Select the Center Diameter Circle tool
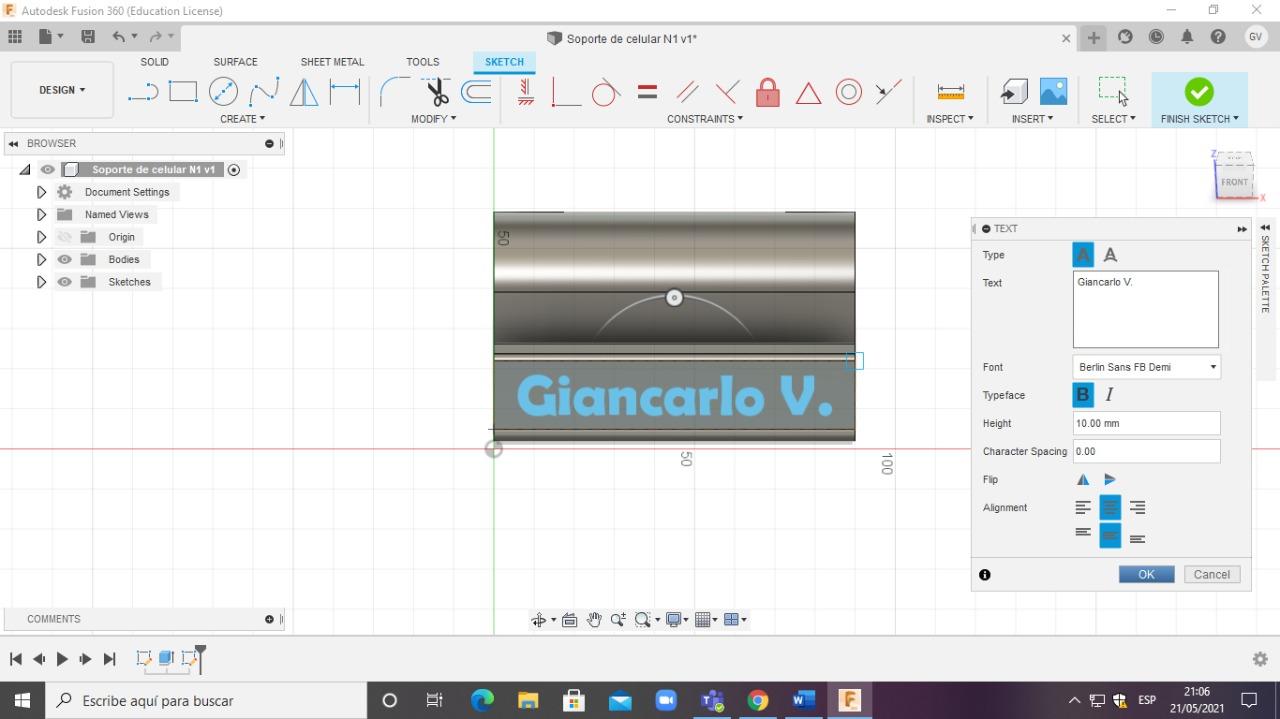Screen dimensions: 1280x719 click(x=223, y=92)
